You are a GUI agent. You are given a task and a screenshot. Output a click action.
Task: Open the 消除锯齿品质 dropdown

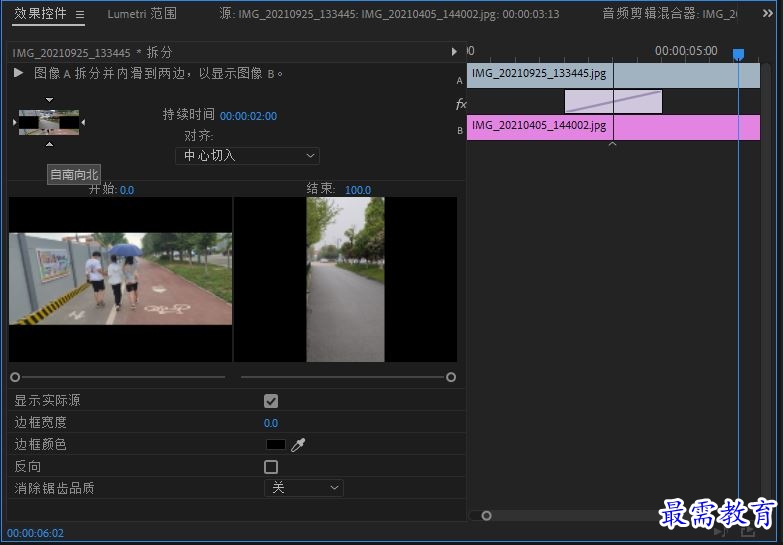click(x=304, y=488)
